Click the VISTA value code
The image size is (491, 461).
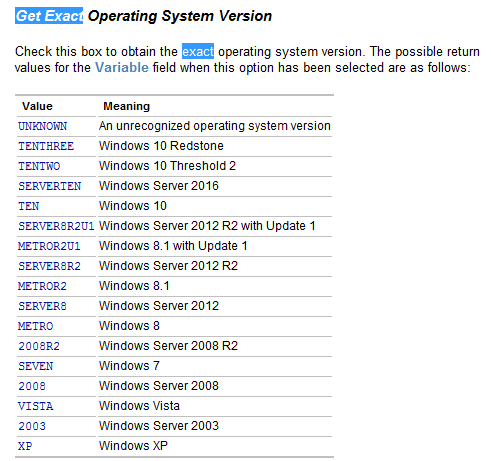coord(36,406)
